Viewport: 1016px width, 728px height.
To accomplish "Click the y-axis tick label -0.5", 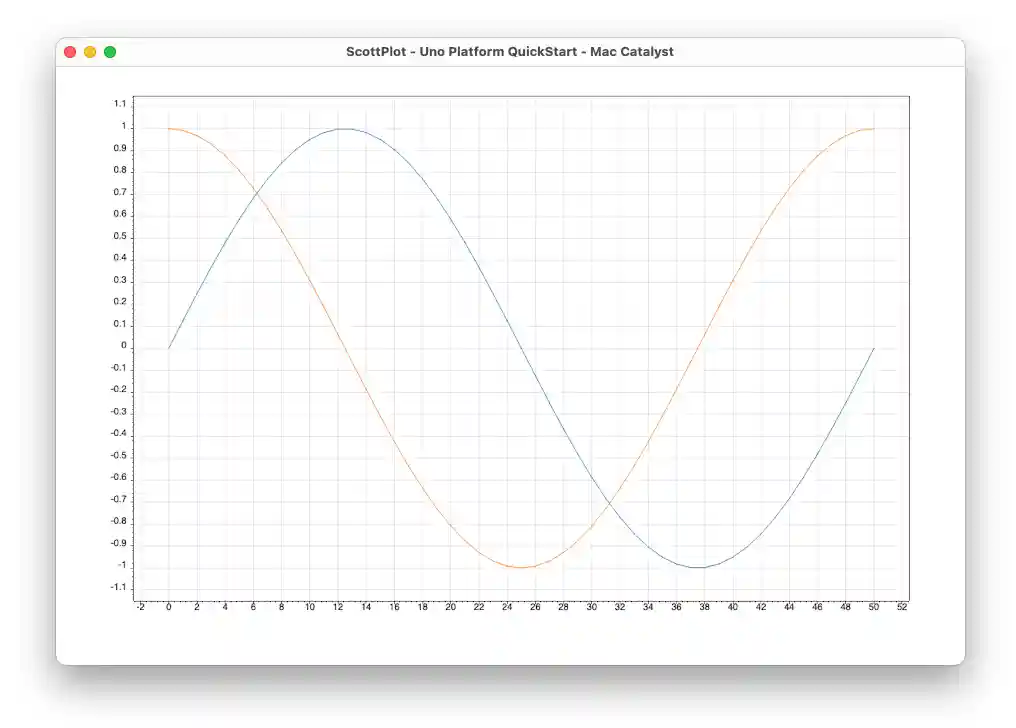I will 119,455.
